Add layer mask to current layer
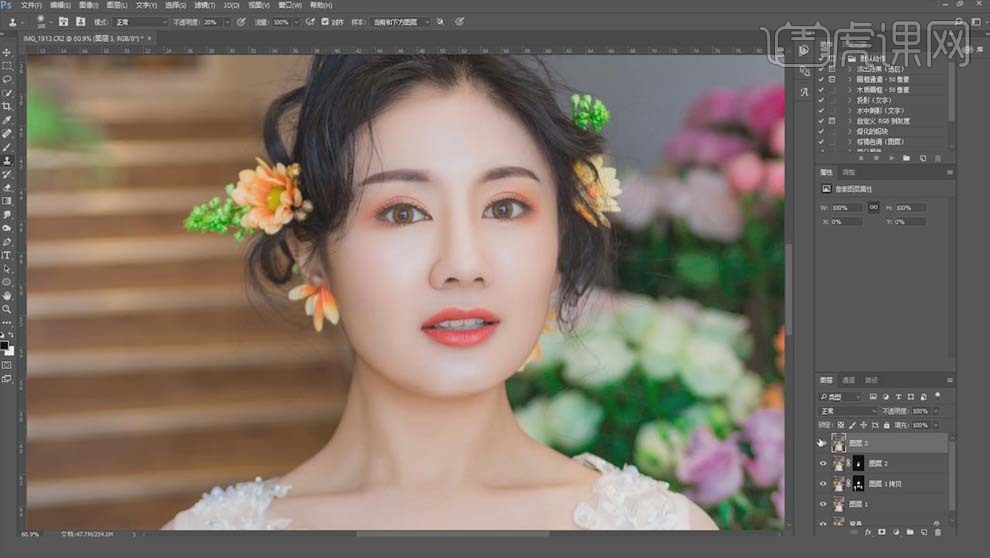Image resolution: width=990 pixels, height=558 pixels. 882,532
